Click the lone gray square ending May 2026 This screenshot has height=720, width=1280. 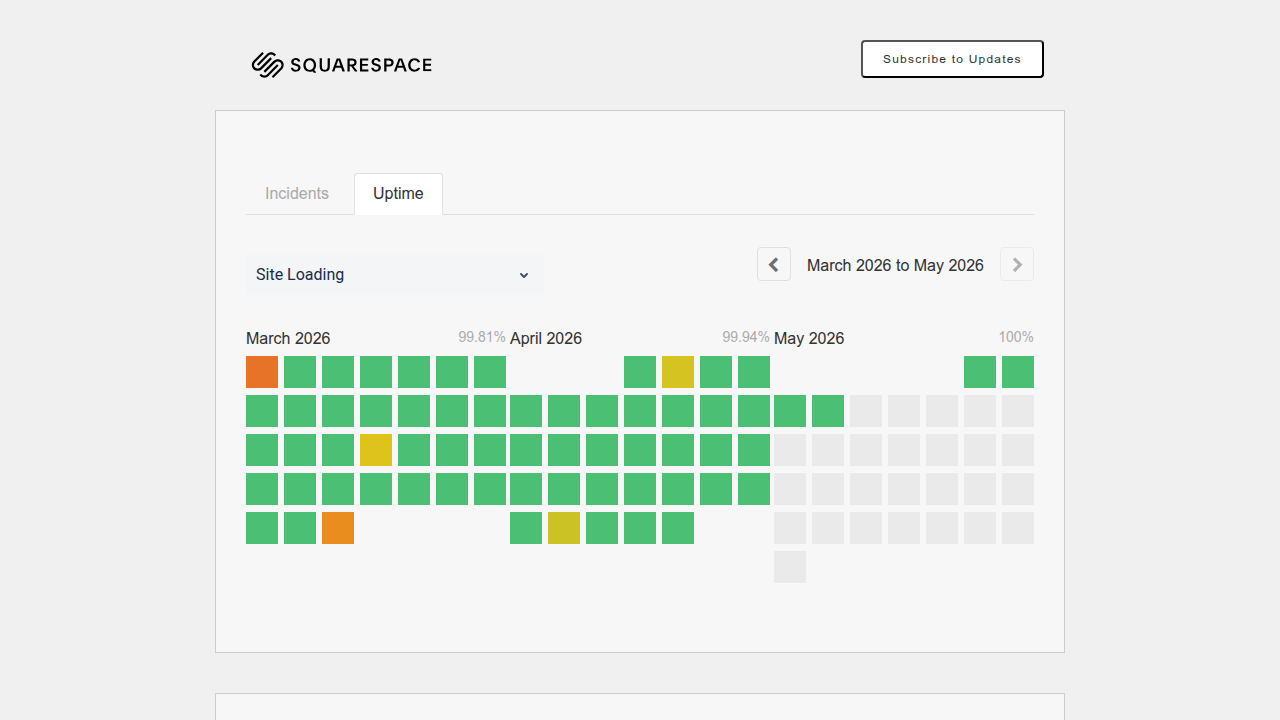click(x=790, y=567)
